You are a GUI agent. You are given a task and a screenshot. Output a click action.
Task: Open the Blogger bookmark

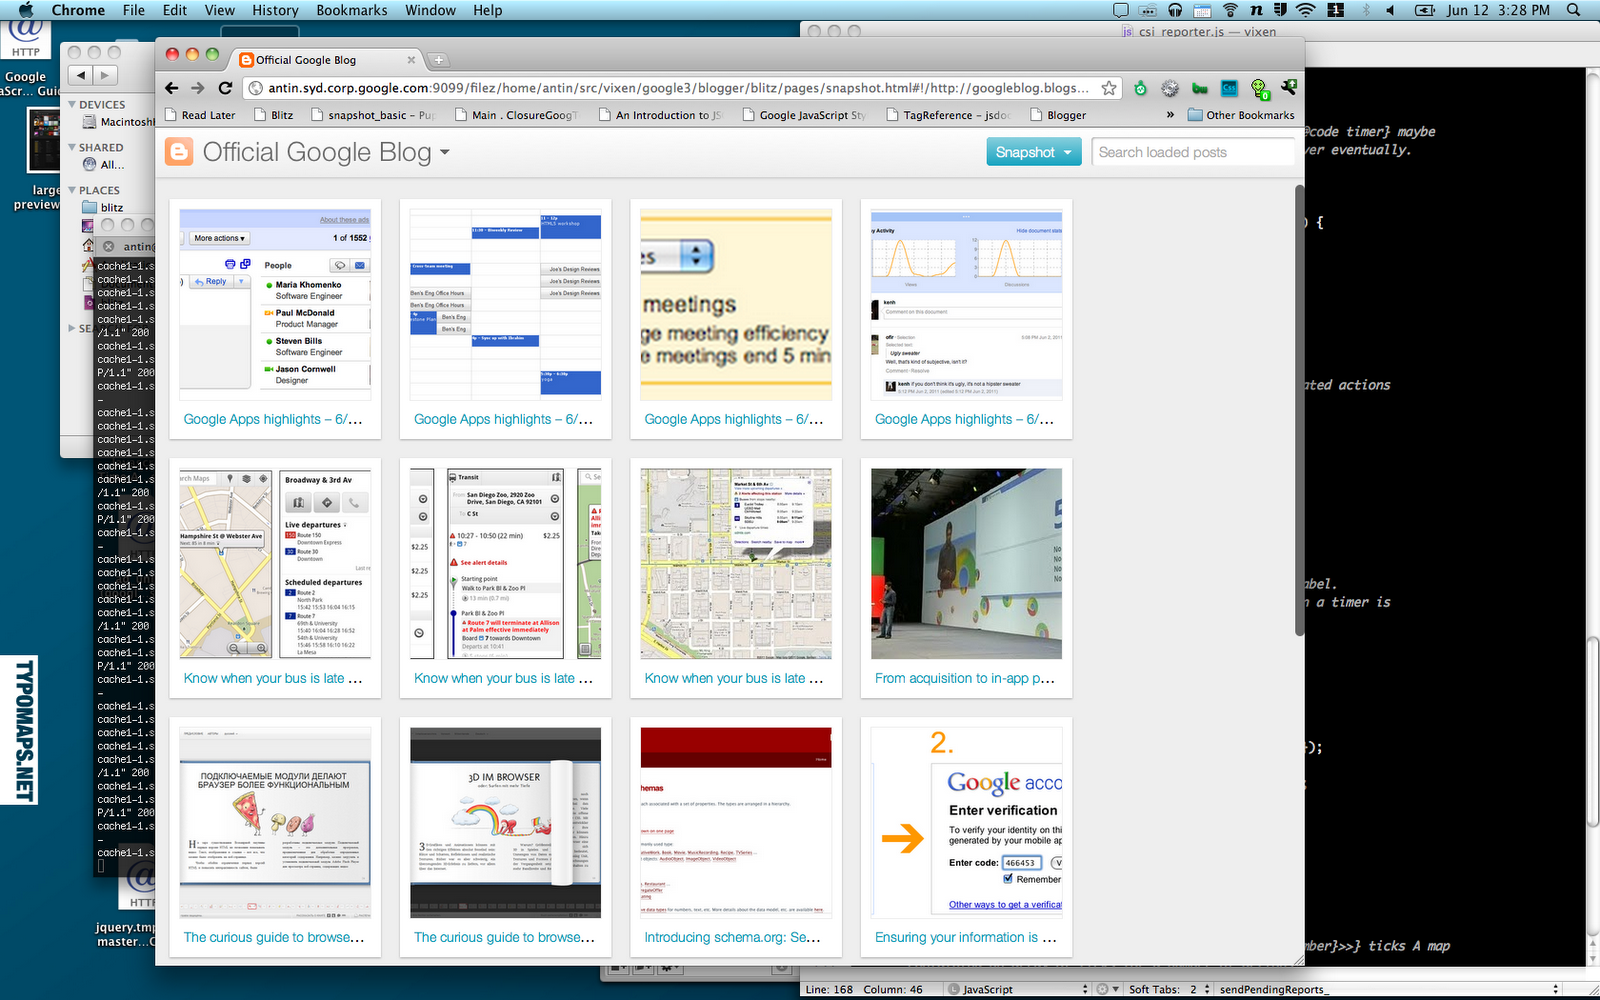tap(1058, 115)
